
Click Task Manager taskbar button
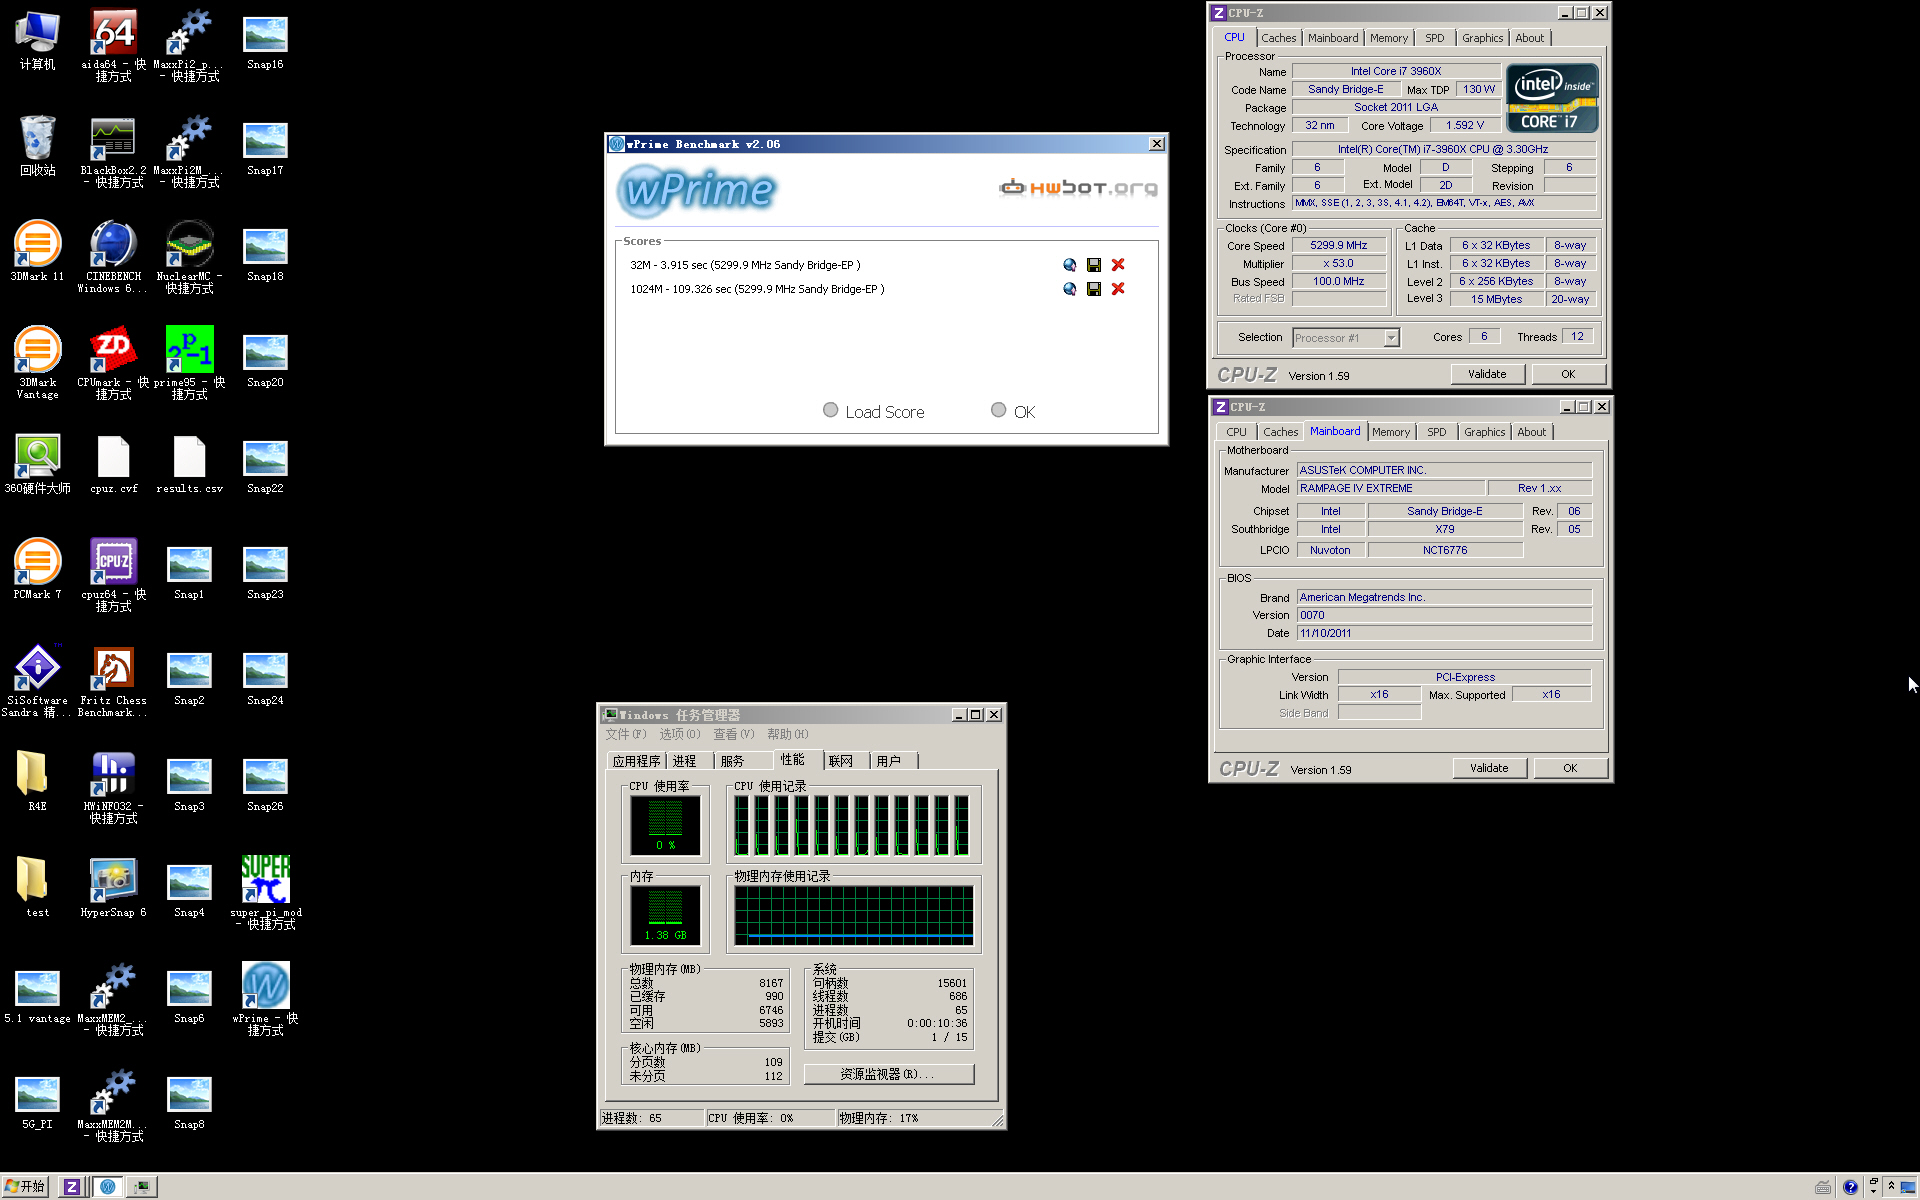tap(142, 1187)
